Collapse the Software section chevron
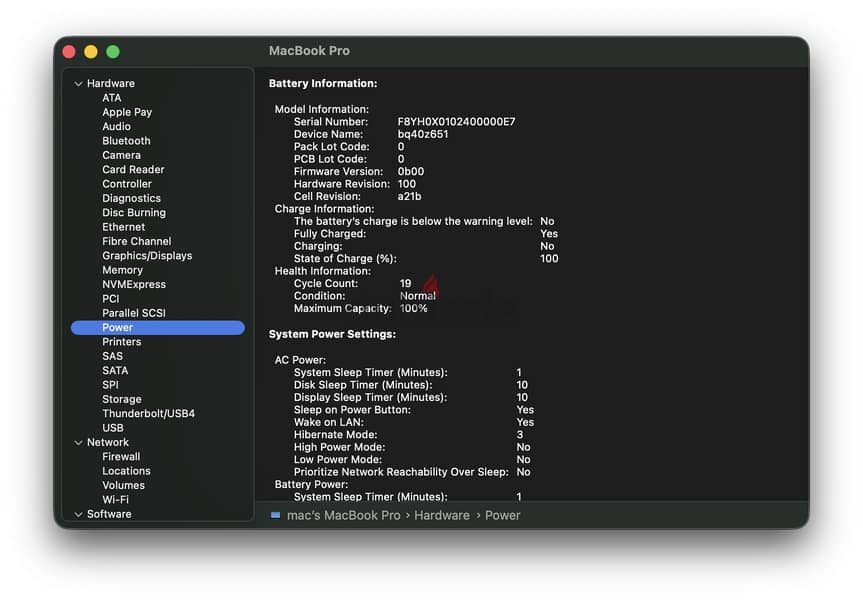The width and height of the screenshot is (863, 600). click(x=78, y=514)
